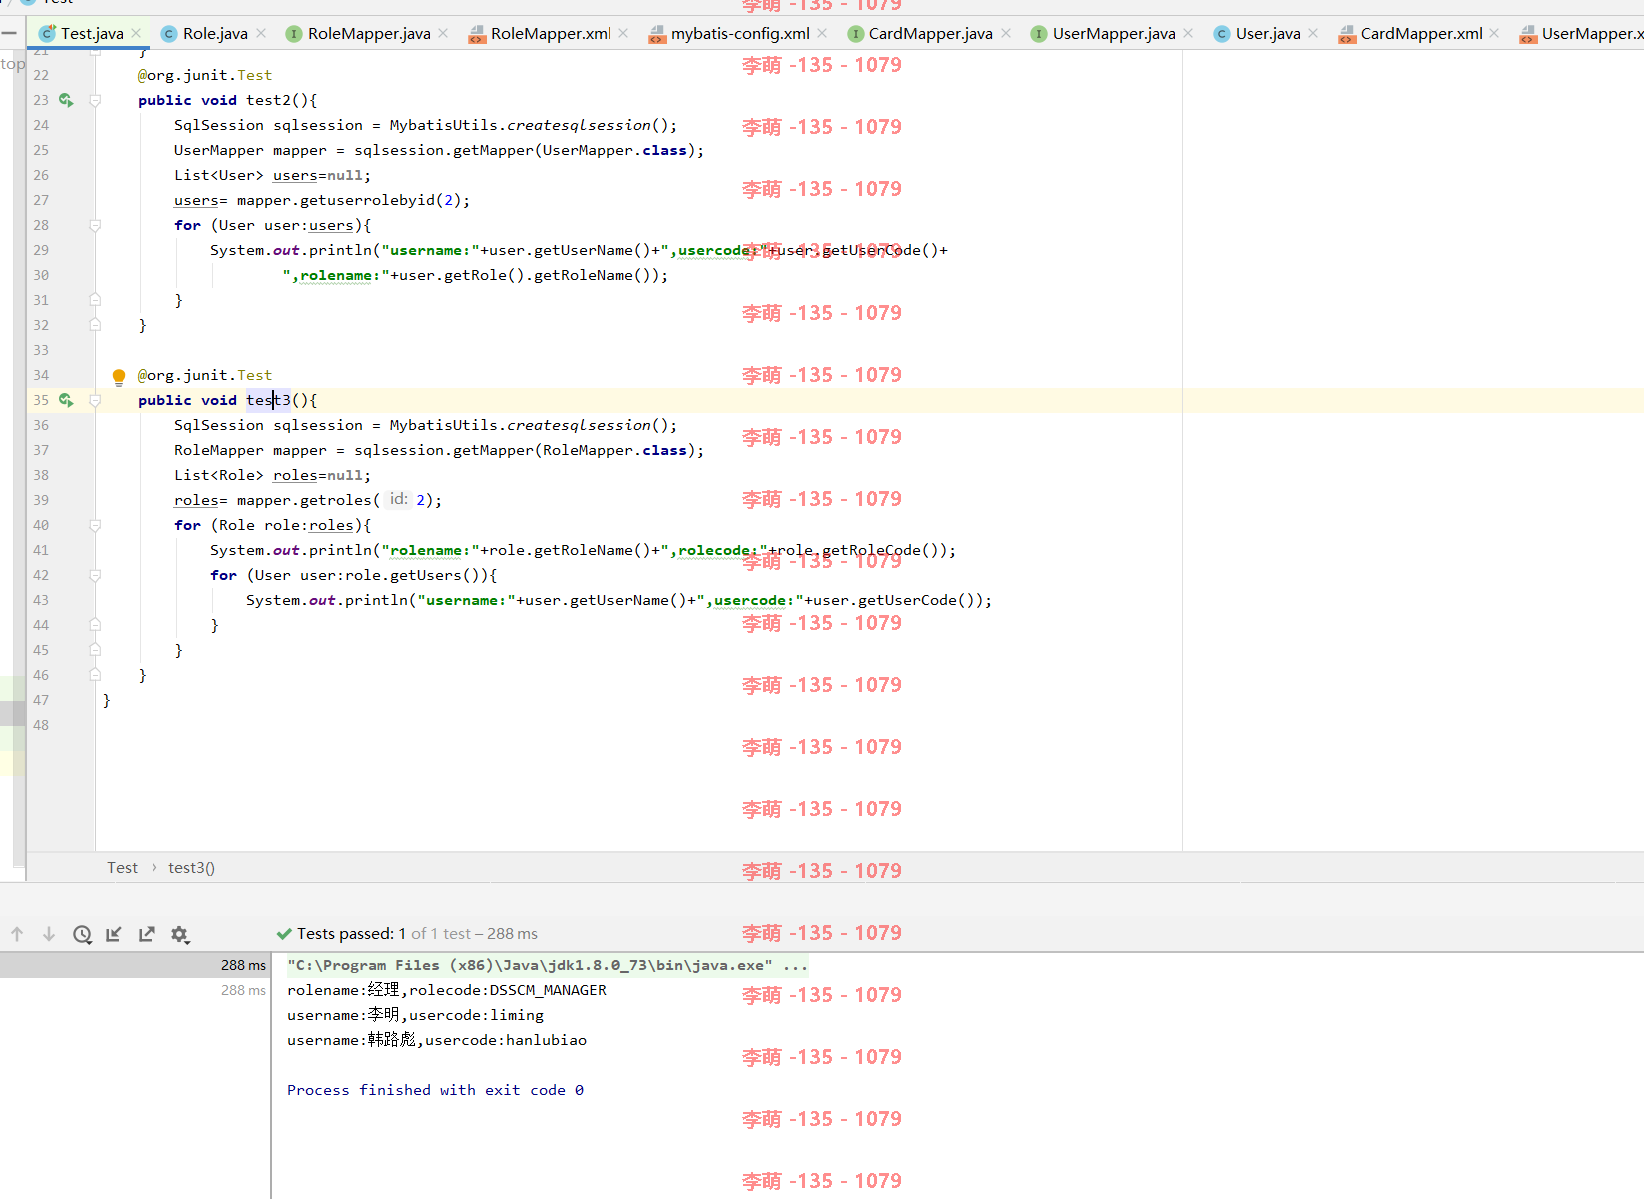Collapse the for loop at line 40
This screenshot has height=1199, width=1644.
click(95, 525)
